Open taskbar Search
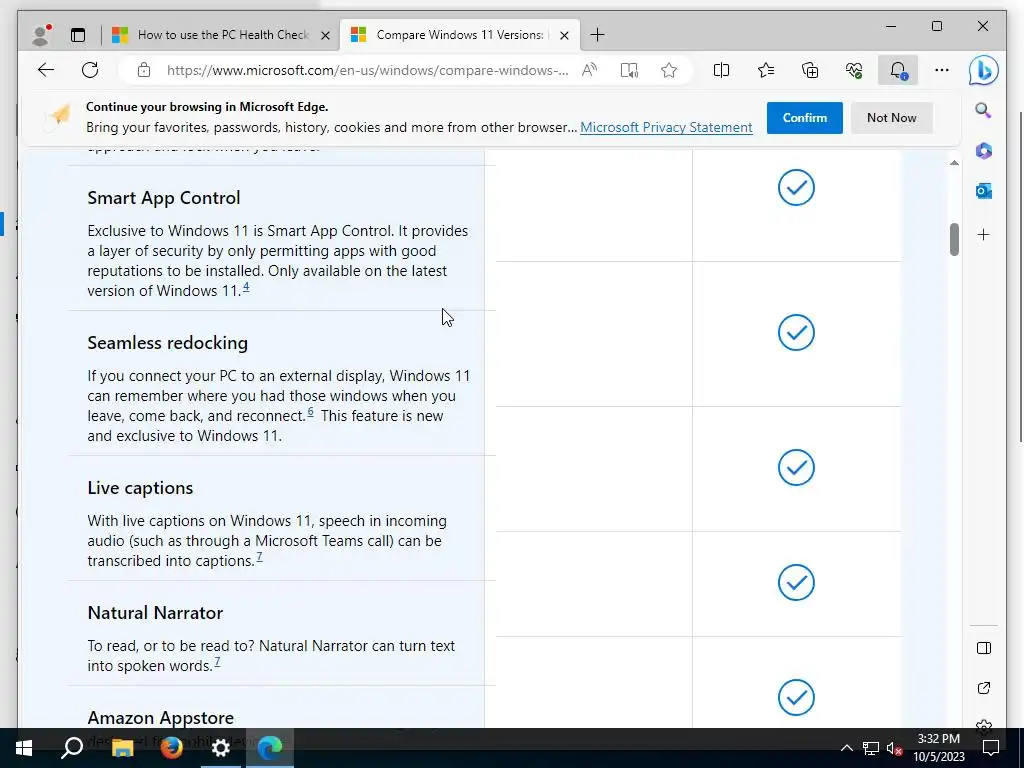 point(72,748)
